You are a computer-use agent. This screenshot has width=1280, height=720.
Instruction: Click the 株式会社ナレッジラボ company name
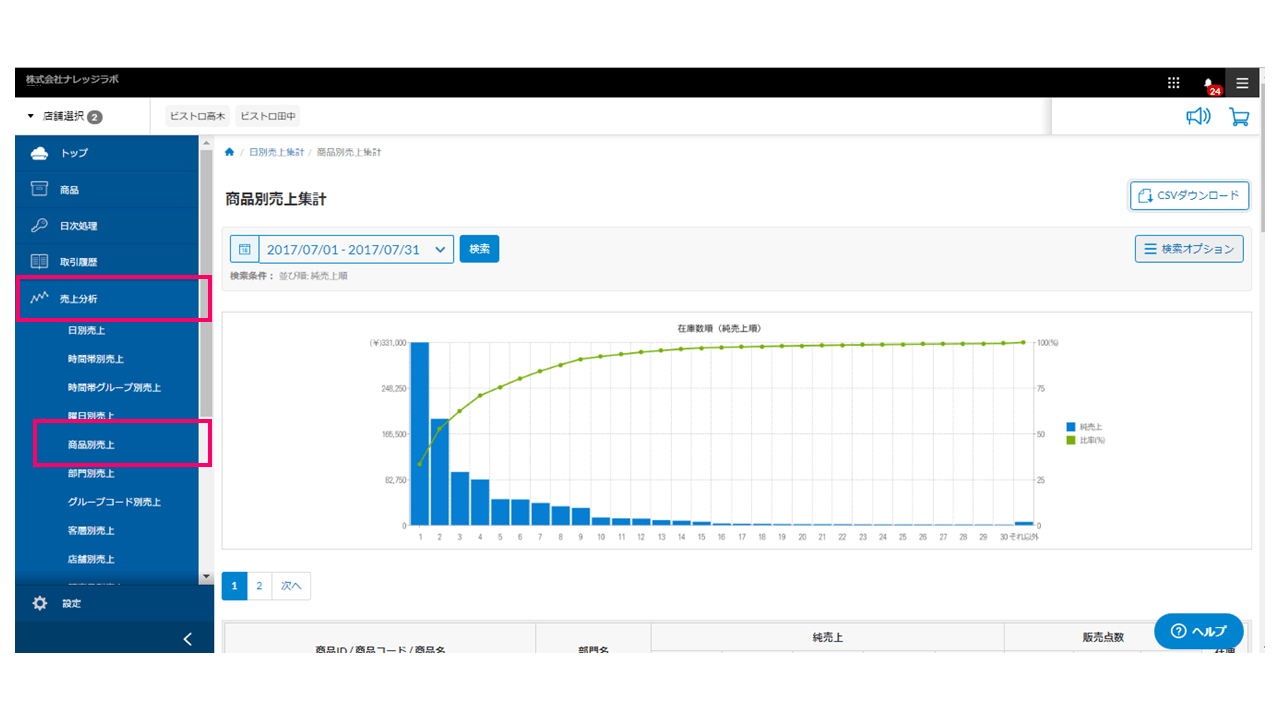point(72,79)
